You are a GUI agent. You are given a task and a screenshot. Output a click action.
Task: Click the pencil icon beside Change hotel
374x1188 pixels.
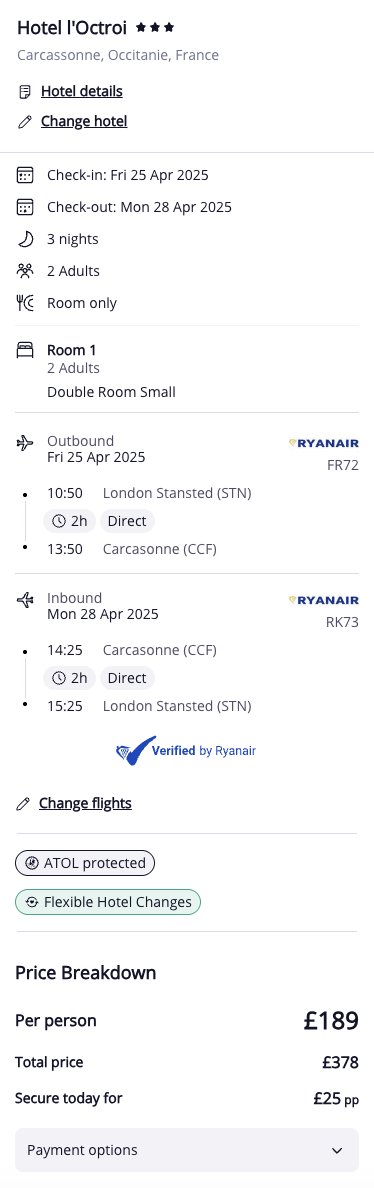coord(25,121)
